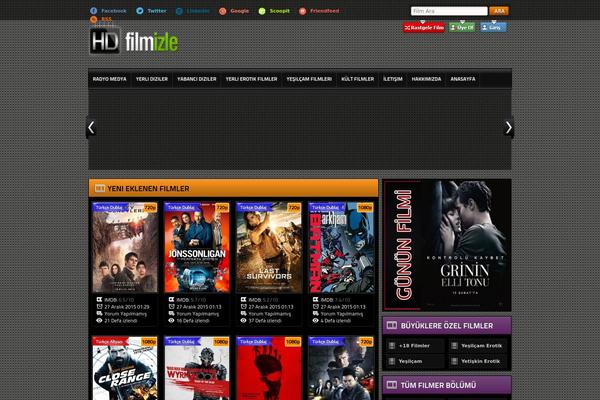Click the Facebook social icon

coord(93,11)
